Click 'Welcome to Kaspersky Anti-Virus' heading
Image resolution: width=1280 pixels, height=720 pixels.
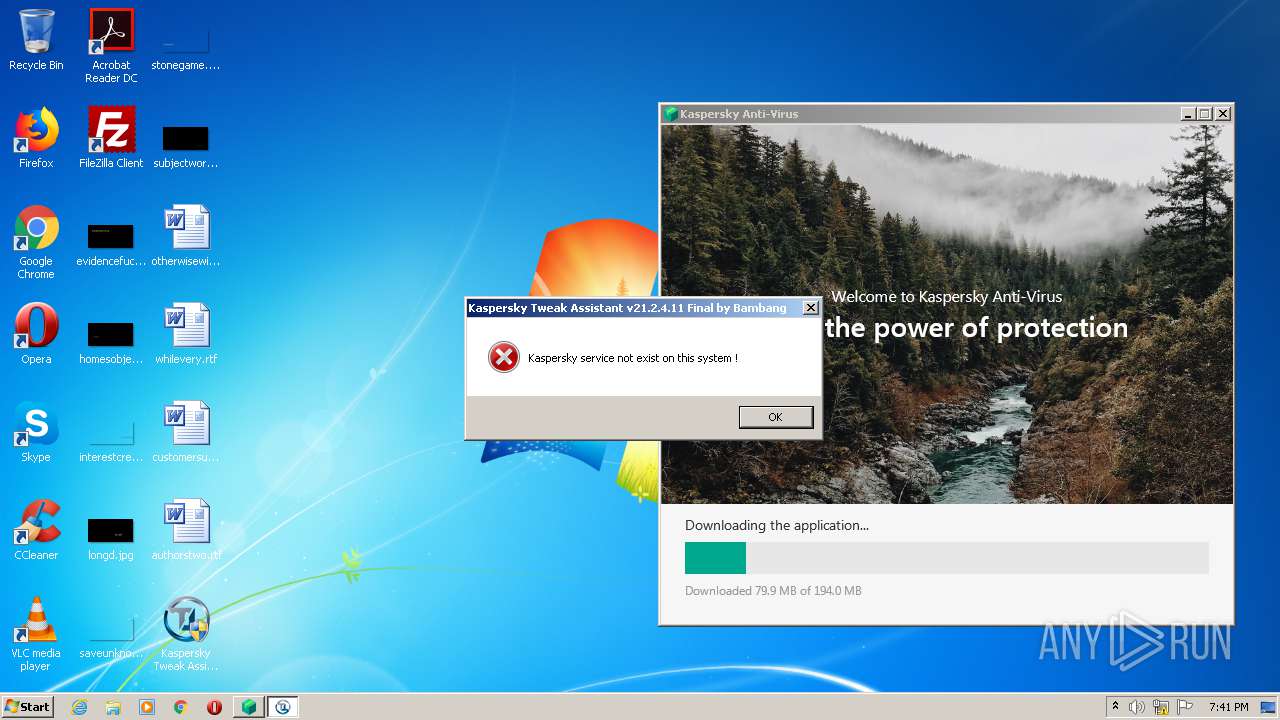[x=947, y=297]
